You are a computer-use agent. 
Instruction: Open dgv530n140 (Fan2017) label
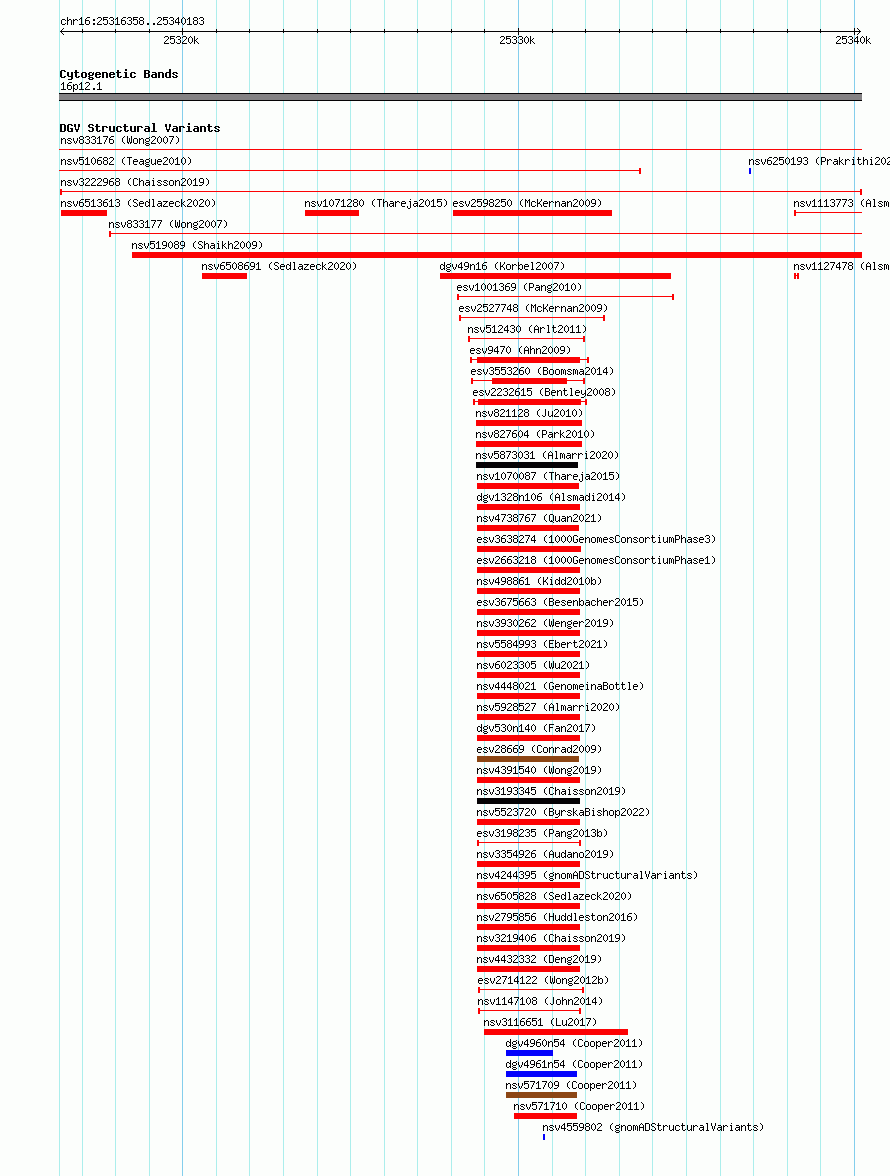point(536,728)
